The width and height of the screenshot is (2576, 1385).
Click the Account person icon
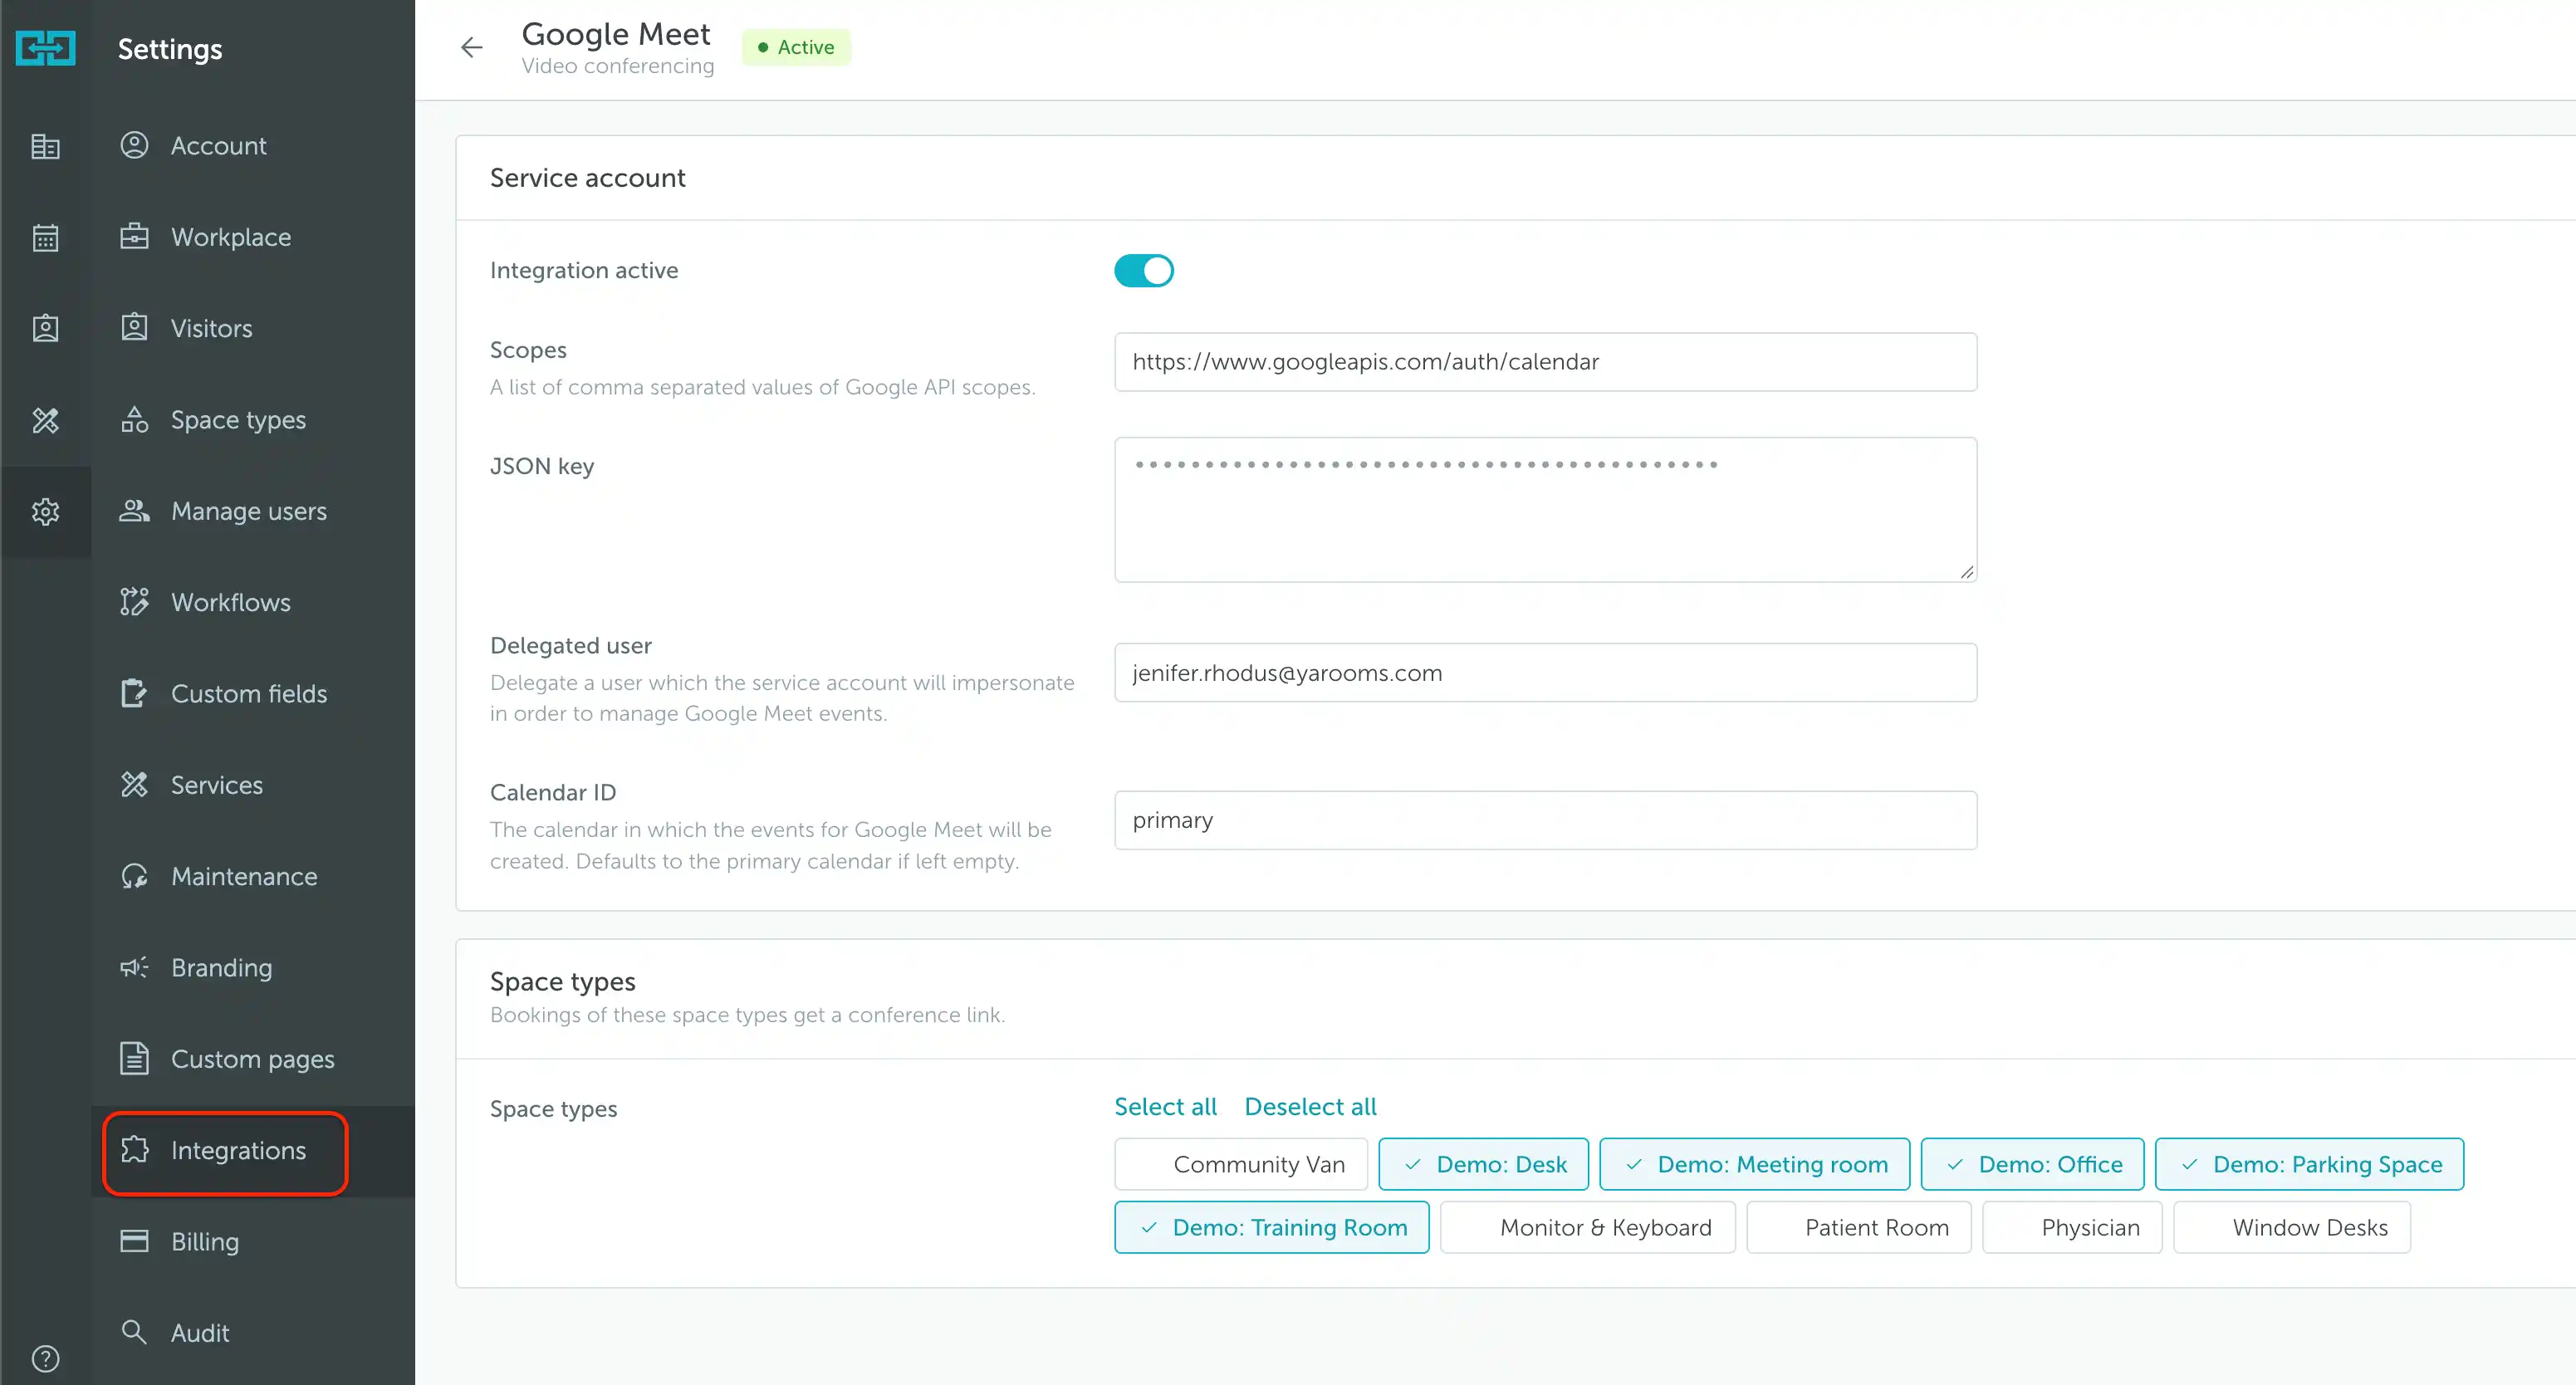134,145
